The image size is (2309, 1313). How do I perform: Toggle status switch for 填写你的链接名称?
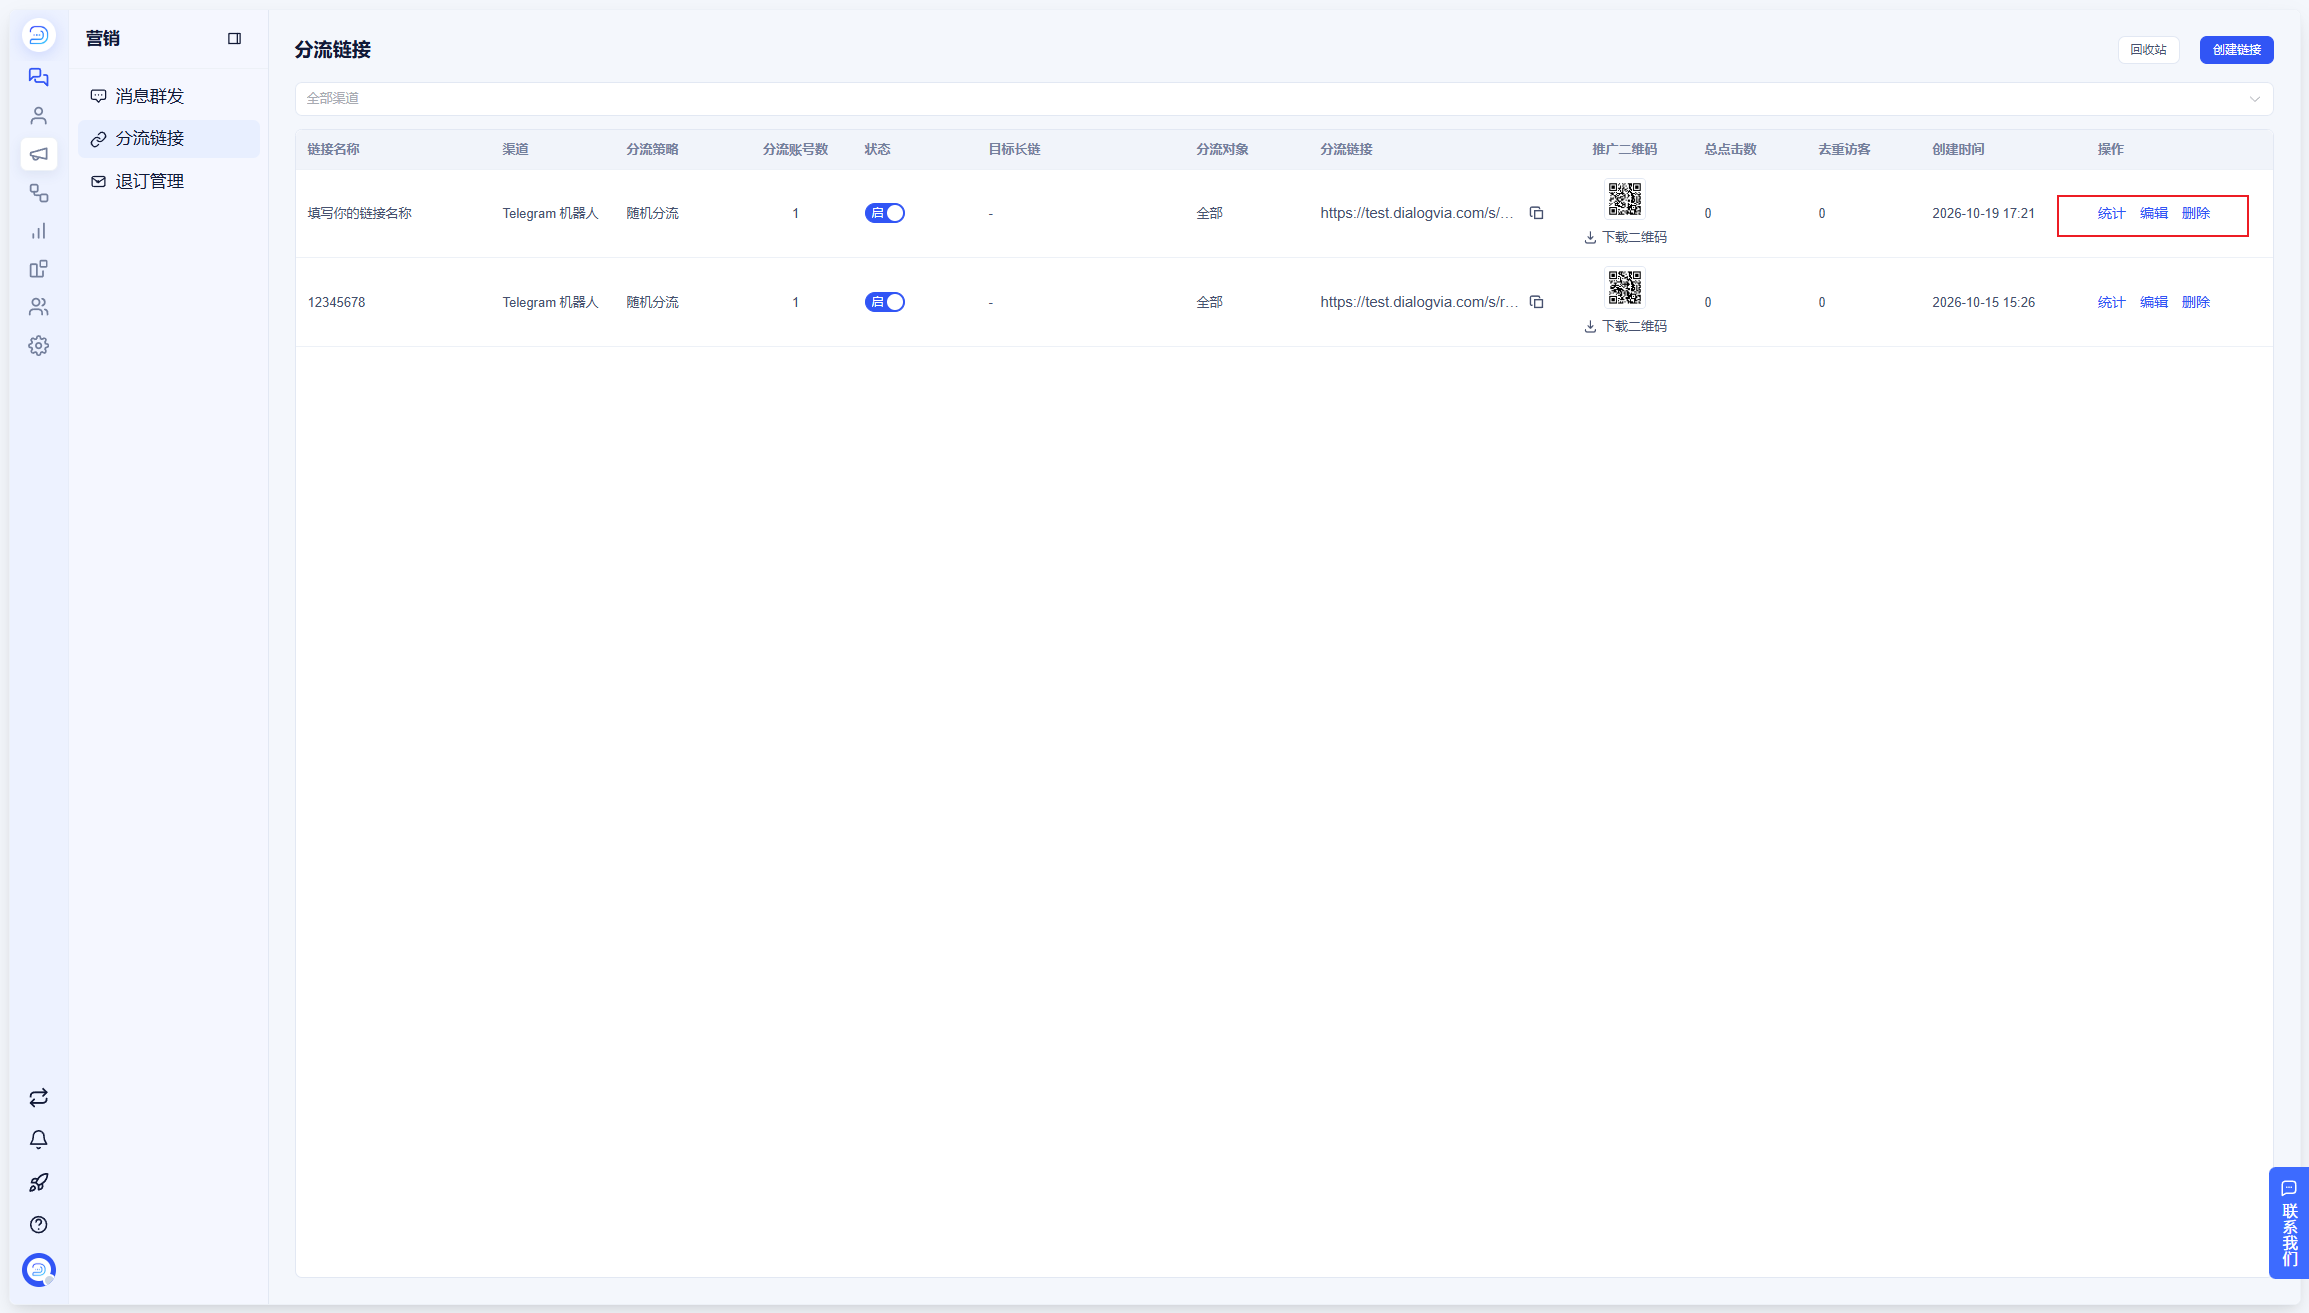pos(885,213)
